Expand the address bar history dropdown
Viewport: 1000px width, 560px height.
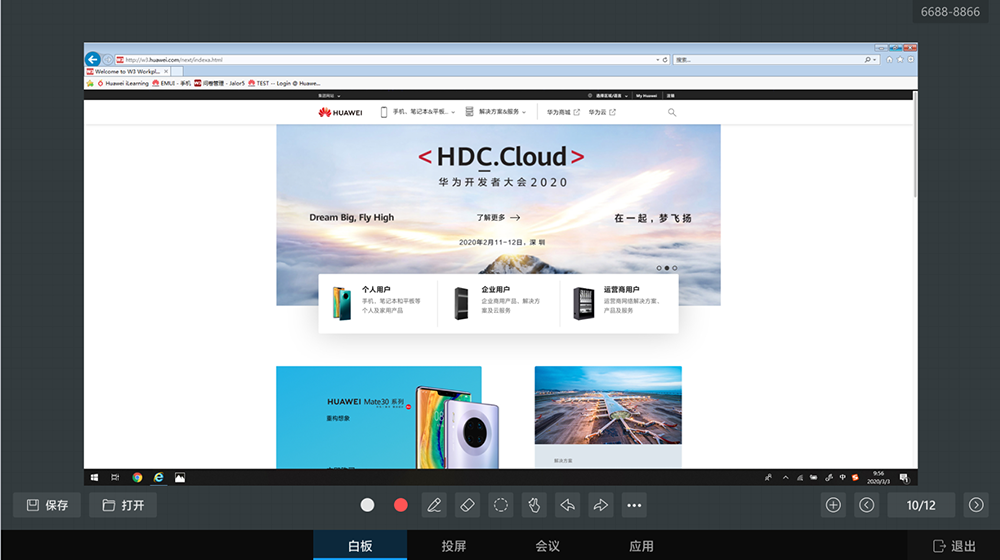tap(658, 59)
